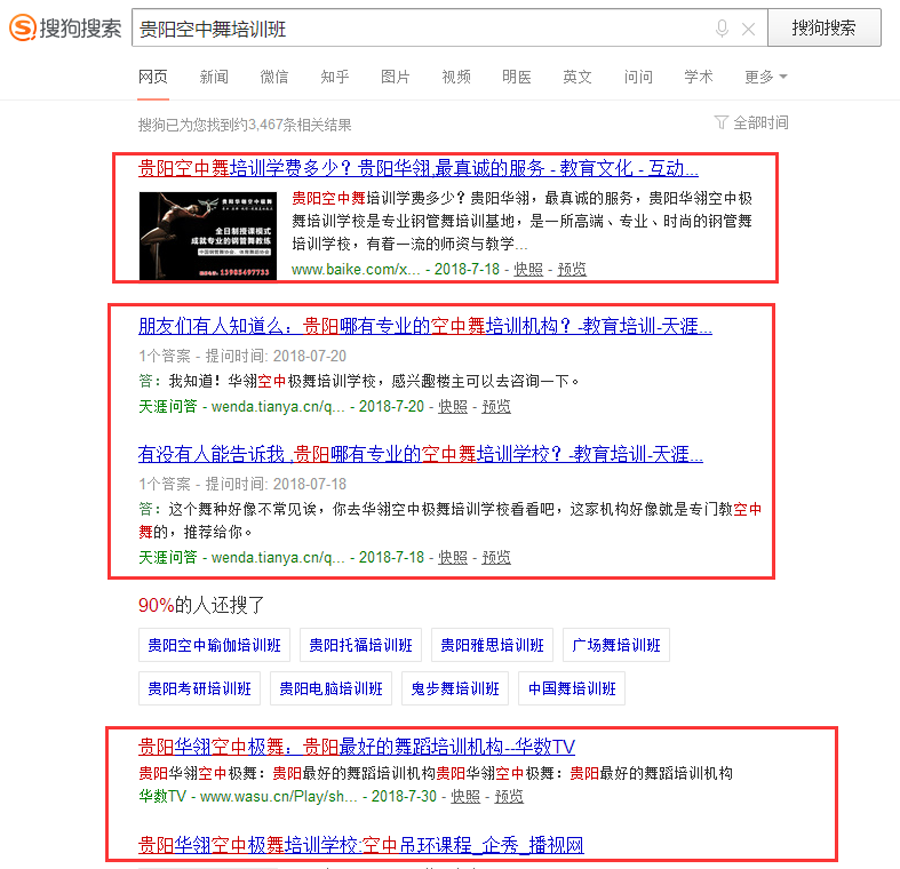The height and width of the screenshot is (869, 900).
Task: Click 天涯问答 source of 2018-7-20 result
Action: click(x=168, y=407)
